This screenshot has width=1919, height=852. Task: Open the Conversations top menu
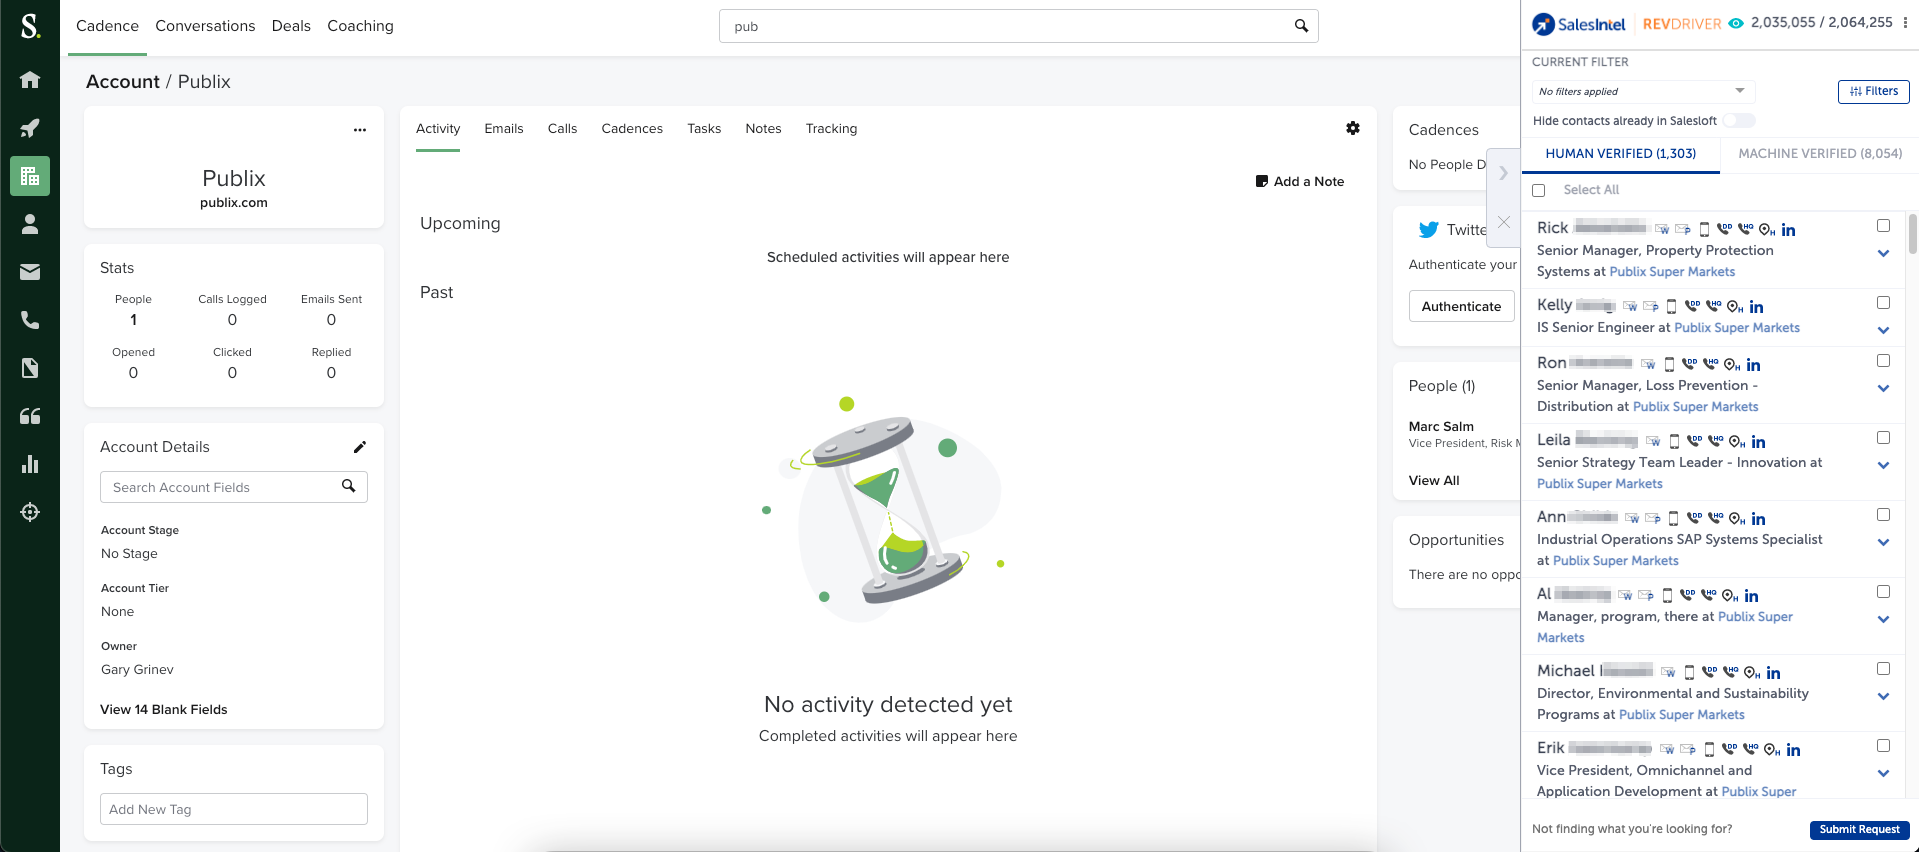pos(205,26)
